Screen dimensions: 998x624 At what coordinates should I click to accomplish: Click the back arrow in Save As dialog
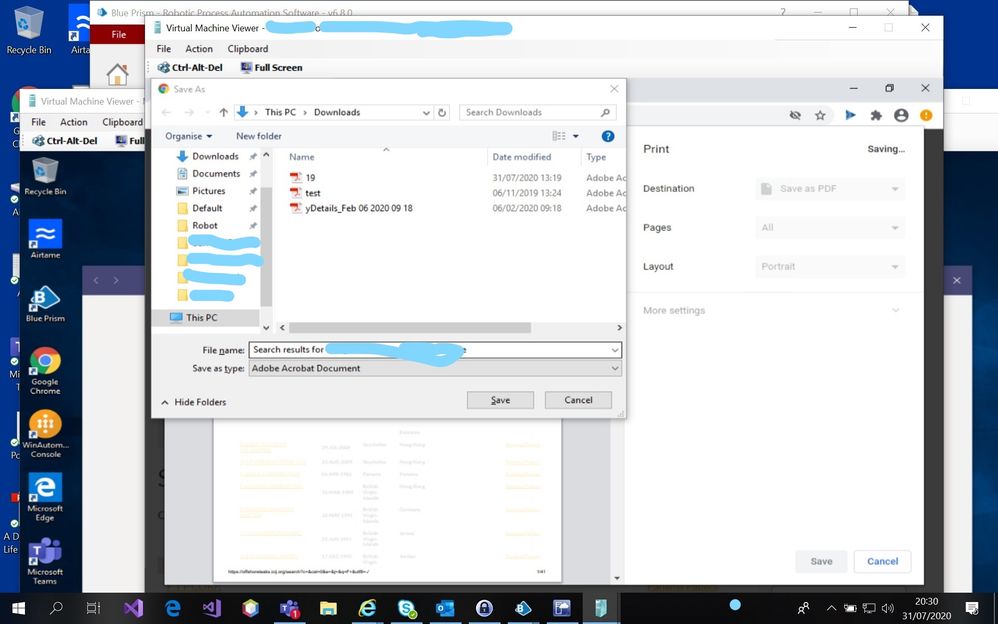click(x=166, y=112)
